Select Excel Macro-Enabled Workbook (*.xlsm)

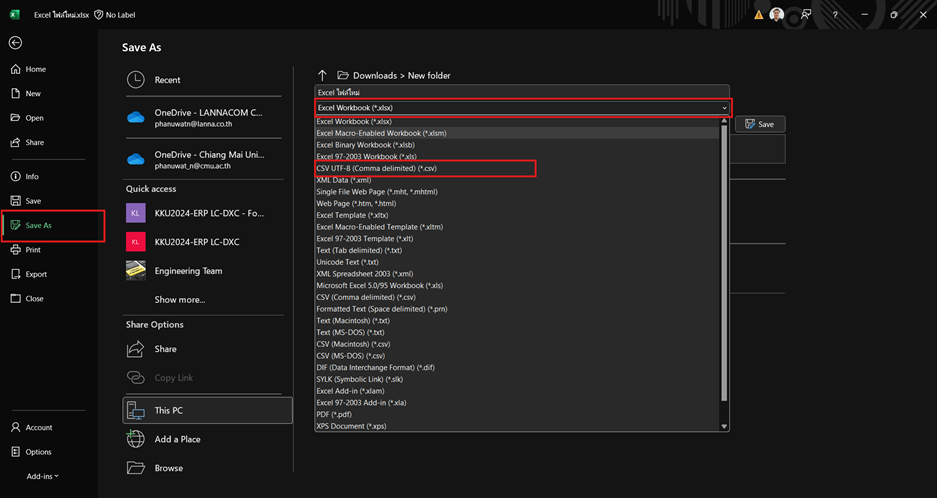coord(518,133)
